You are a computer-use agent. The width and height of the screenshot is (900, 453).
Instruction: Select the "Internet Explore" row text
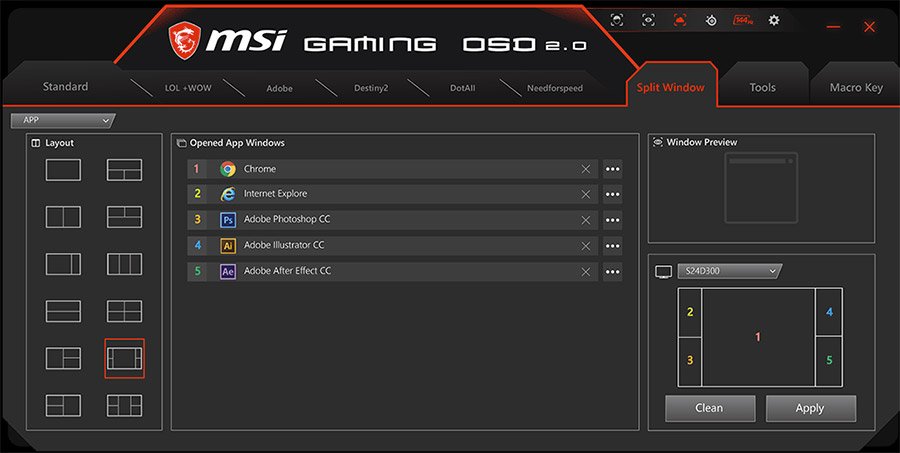point(276,194)
